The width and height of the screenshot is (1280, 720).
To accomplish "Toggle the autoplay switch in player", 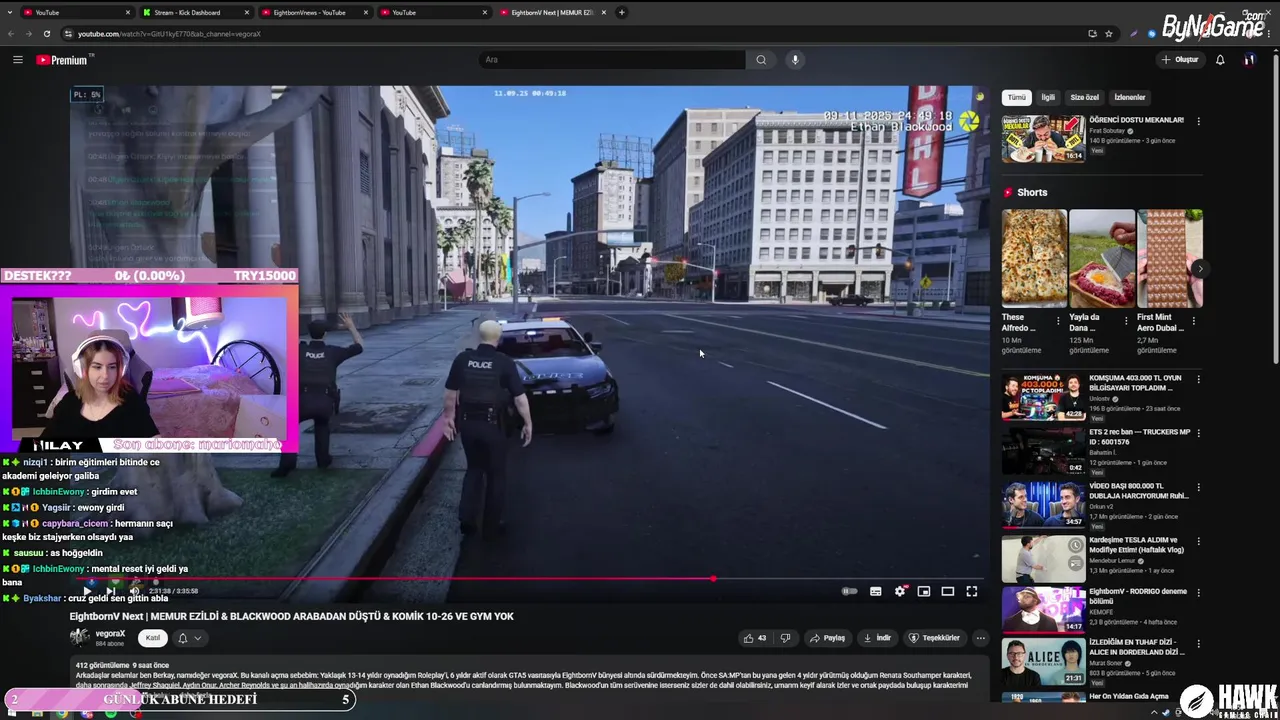I will [849, 591].
